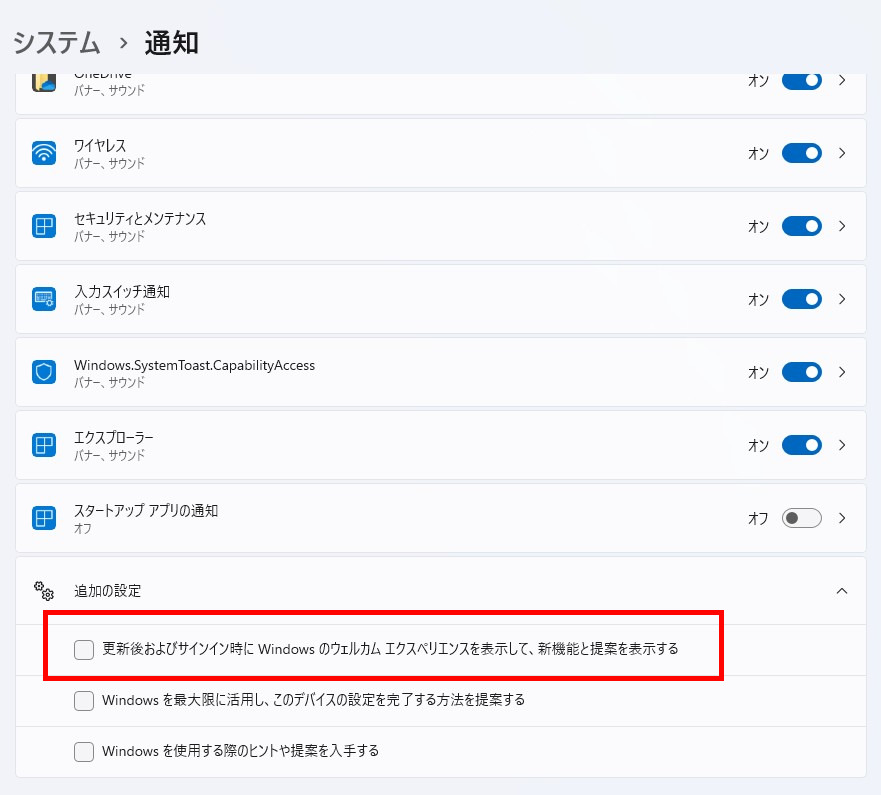Viewport: 881px width, 795px height.
Task: Click the セキュリティとメンテナンス app icon
Action: [x=44, y=226]
